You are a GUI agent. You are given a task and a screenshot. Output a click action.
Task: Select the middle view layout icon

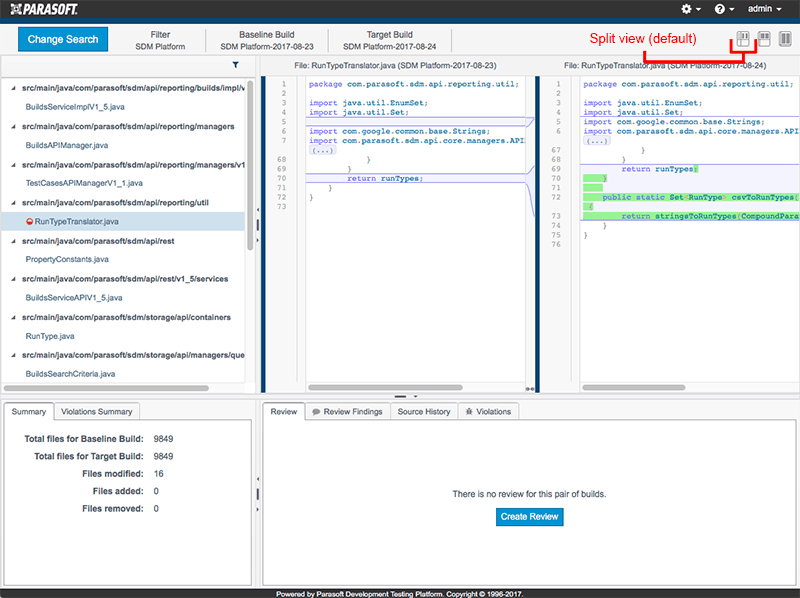(x=764, y=39)
